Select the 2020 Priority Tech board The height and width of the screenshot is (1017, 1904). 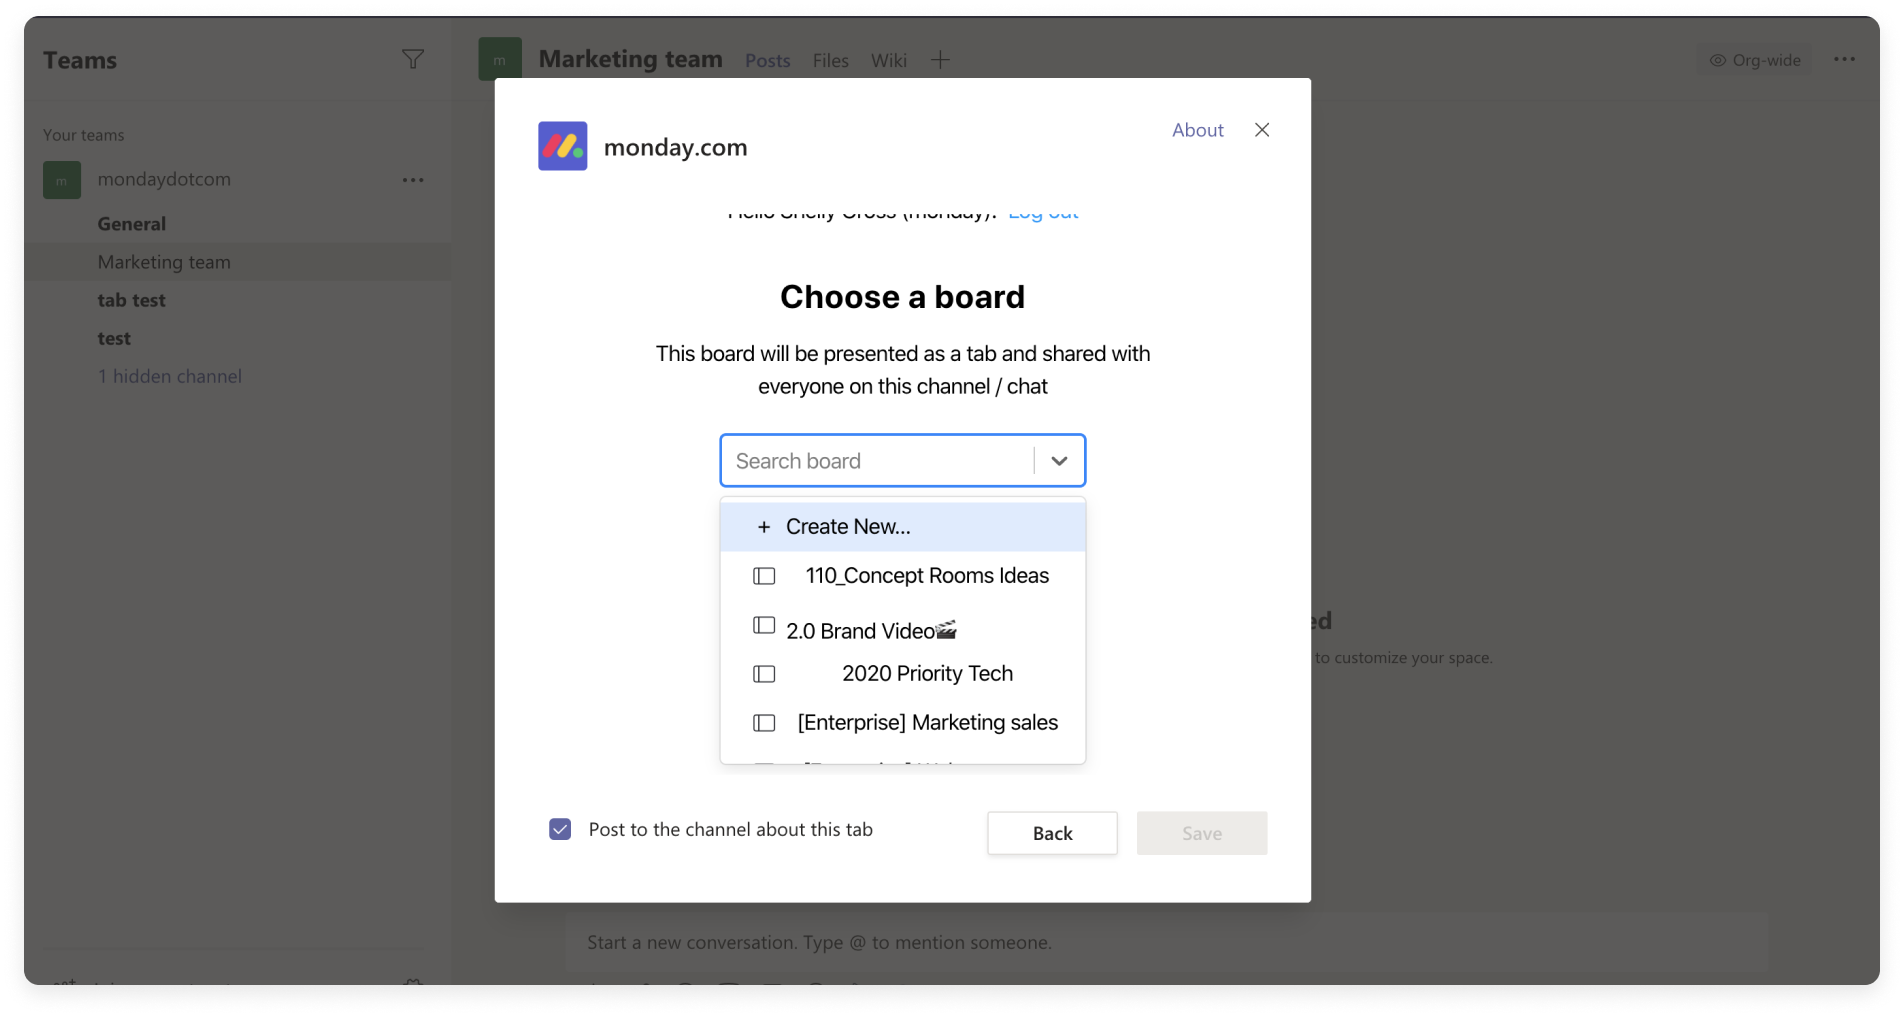(x=926, y=673)
